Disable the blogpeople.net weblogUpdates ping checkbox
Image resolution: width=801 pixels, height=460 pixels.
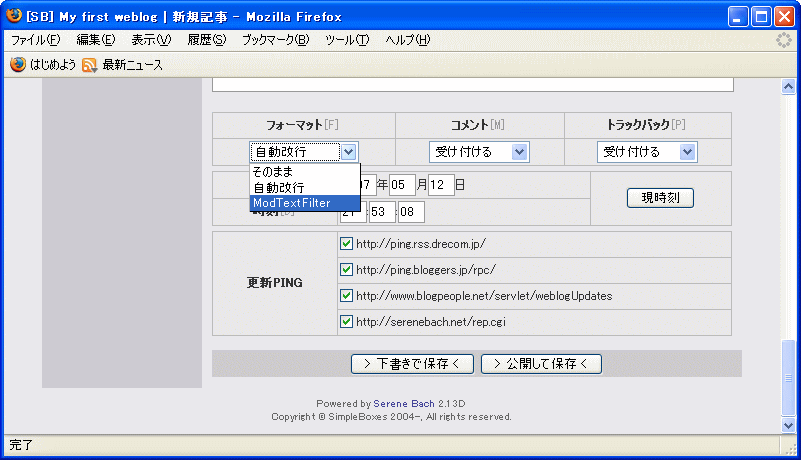346,296
